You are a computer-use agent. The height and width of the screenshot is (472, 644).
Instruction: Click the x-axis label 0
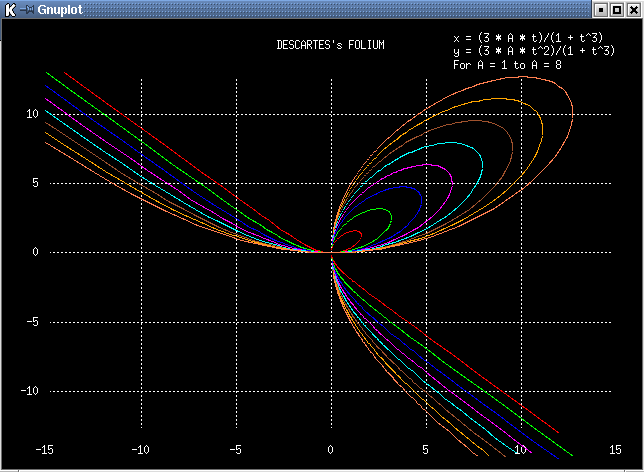331,450
